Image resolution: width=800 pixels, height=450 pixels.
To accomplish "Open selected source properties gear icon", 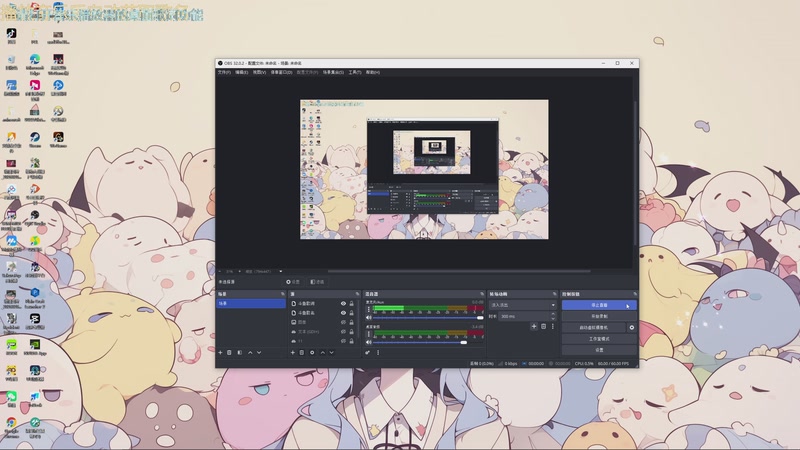I will point(312,353).
